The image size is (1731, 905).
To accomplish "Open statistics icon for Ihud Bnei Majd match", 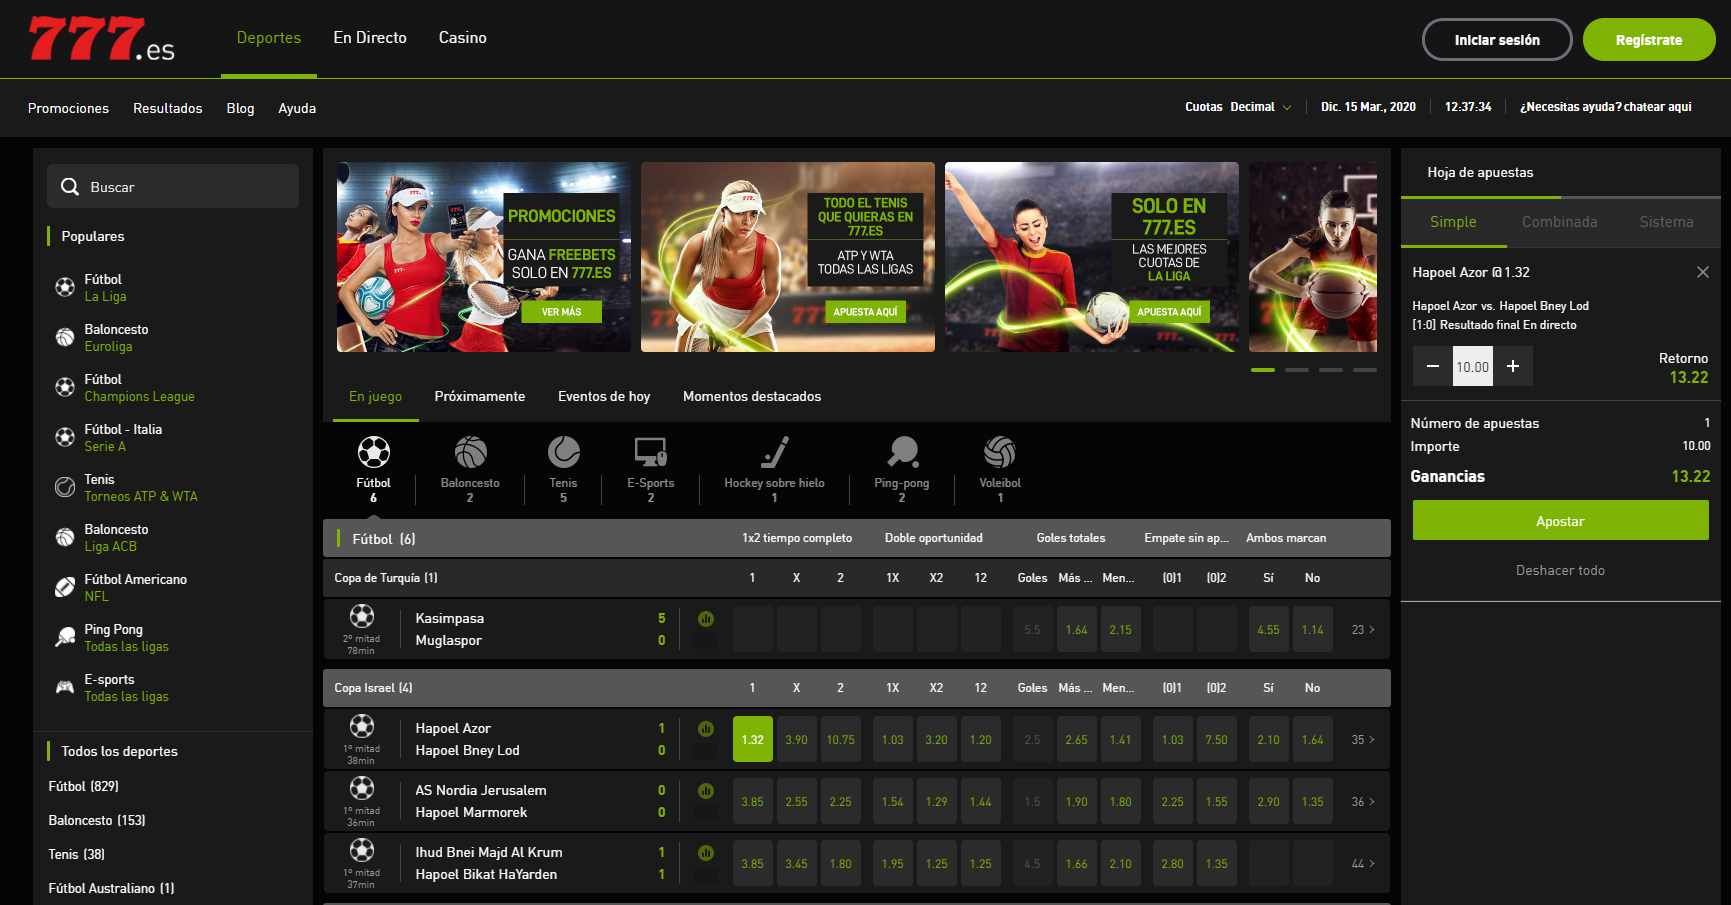I will point(706,853).
